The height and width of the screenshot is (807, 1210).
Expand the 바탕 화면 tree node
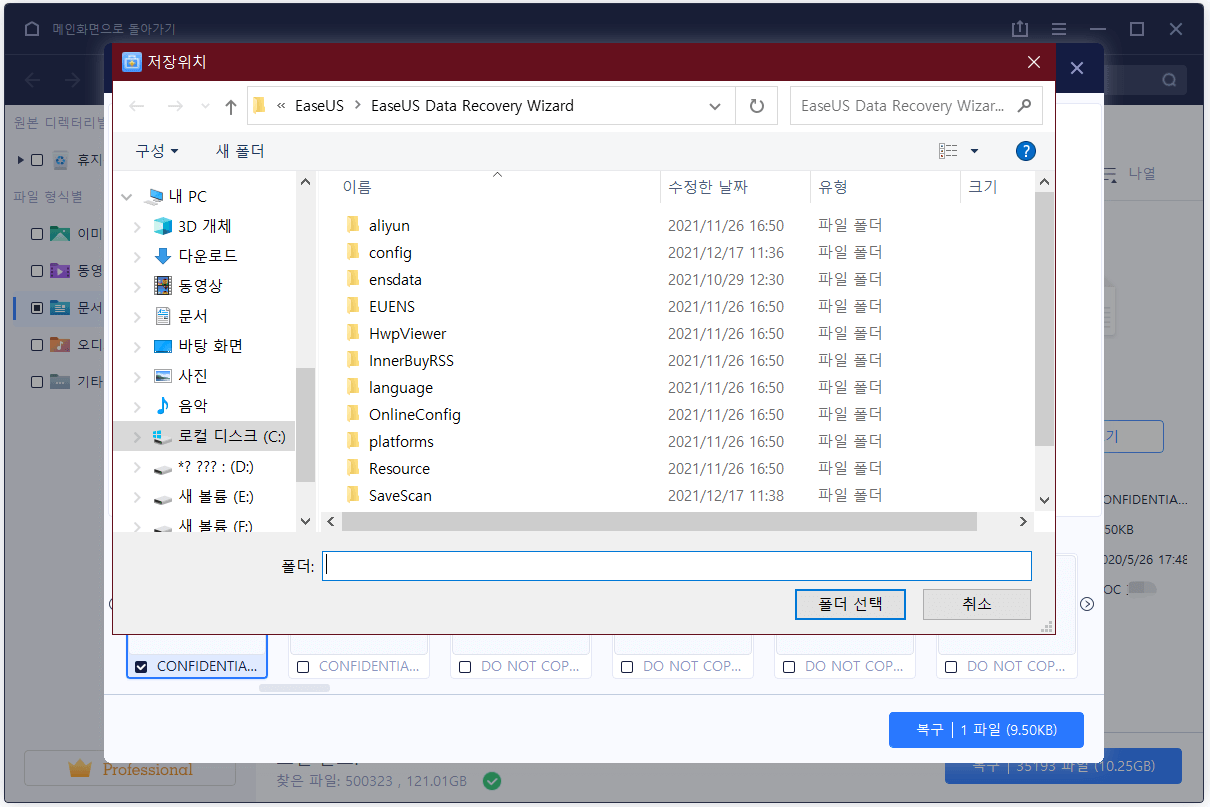[137, 347]
